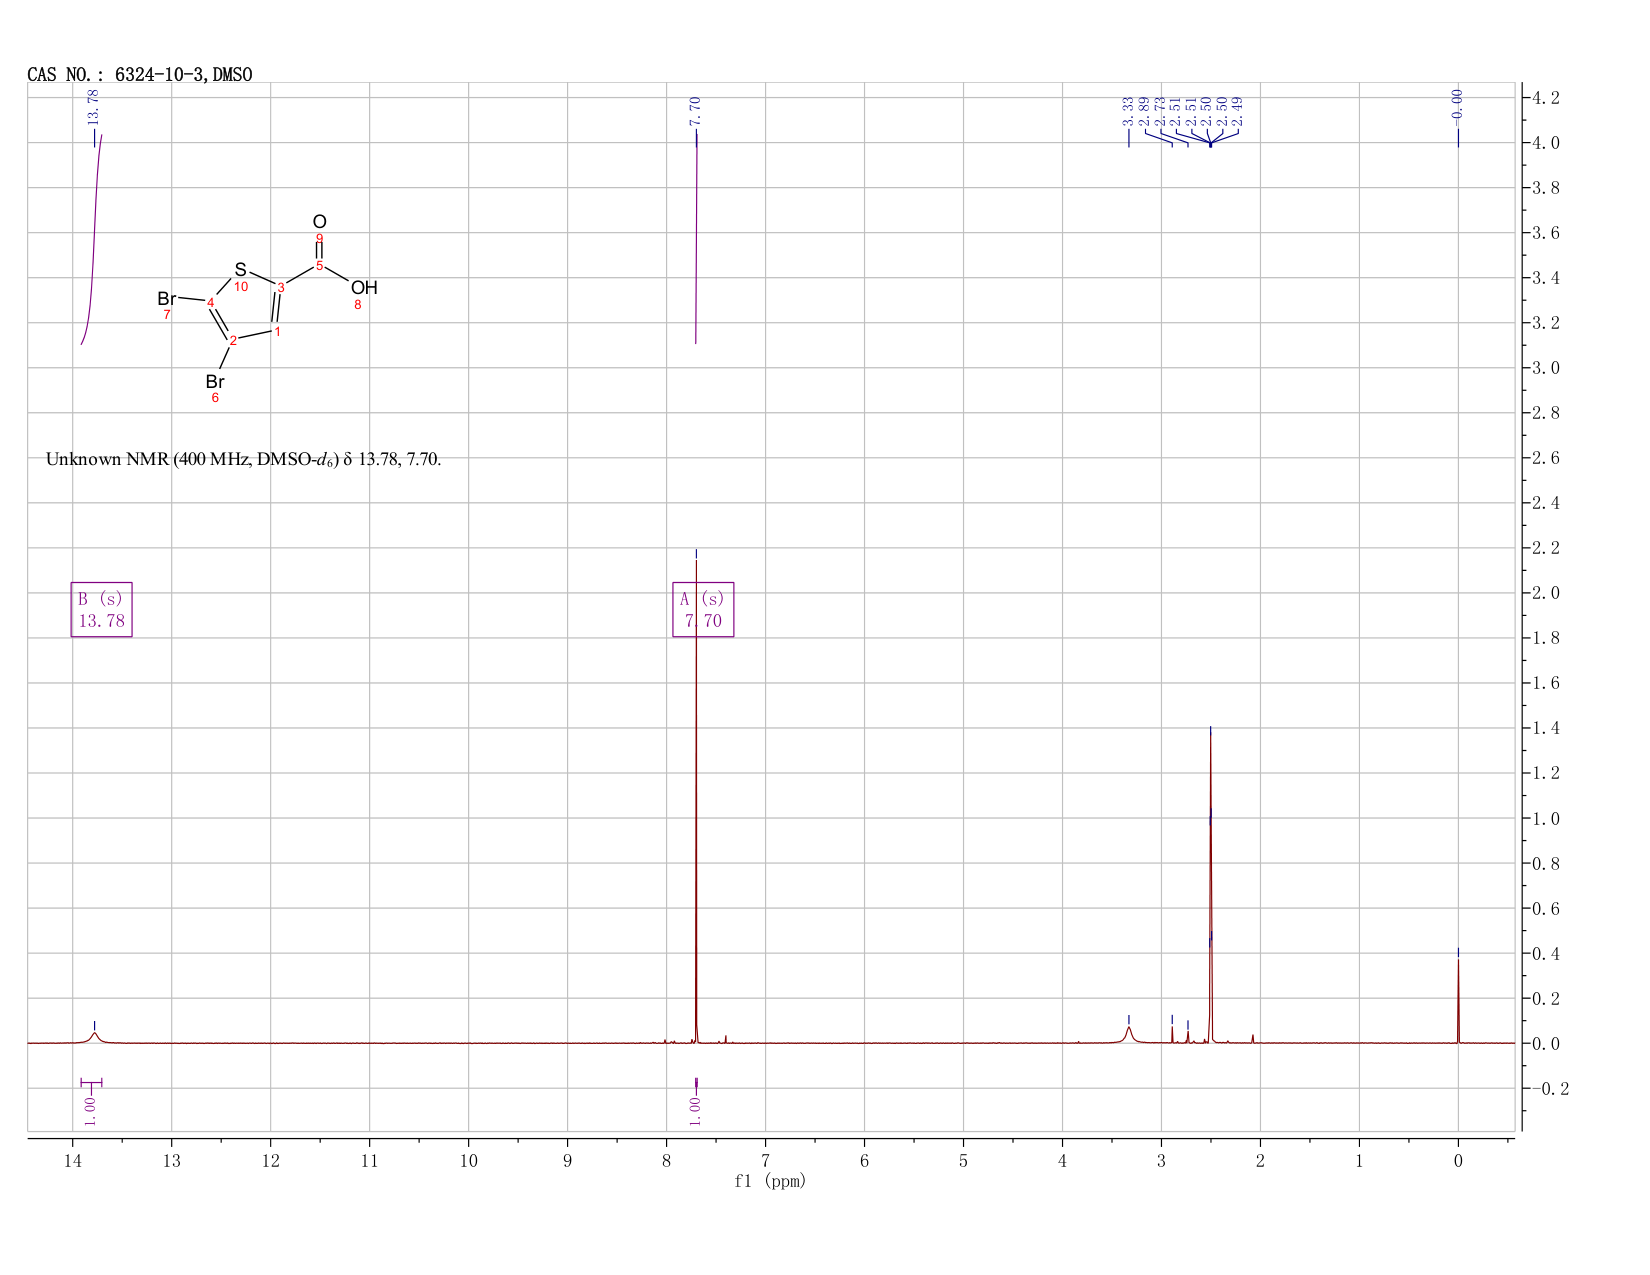Click the 2.89 peak label
This screenshot has width=1650, height=1275.
click(1143, 110)
